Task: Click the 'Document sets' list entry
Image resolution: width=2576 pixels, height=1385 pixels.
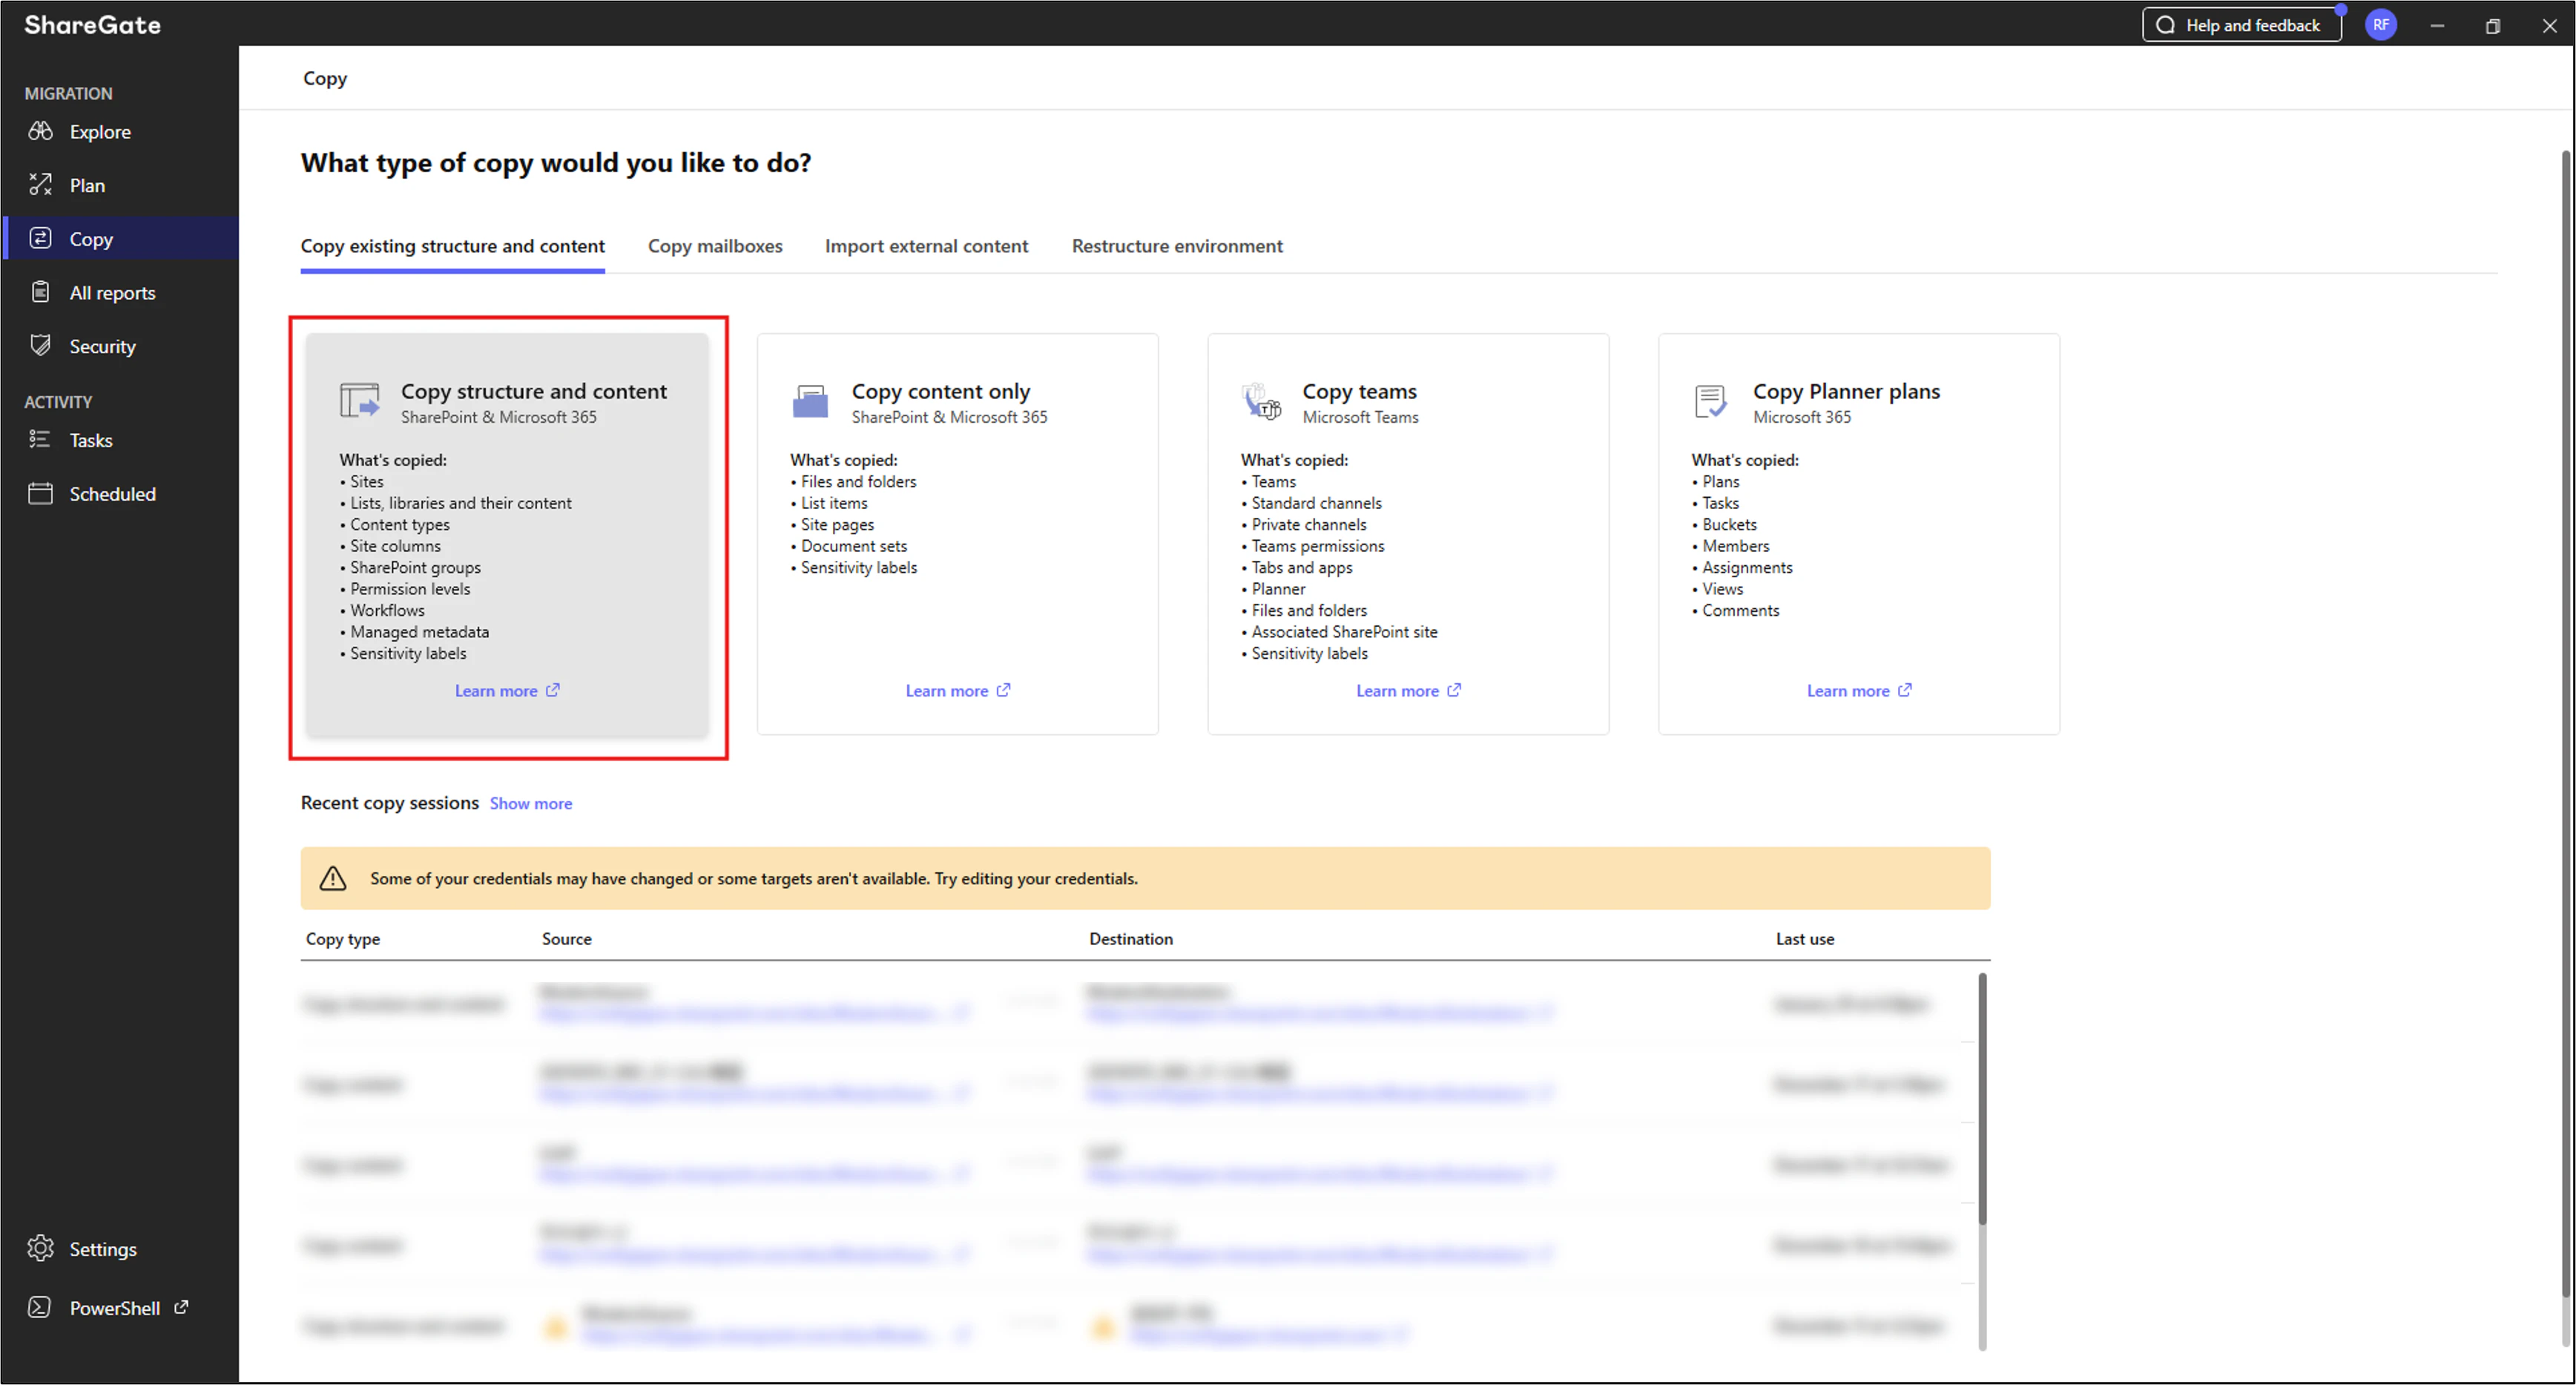Action: [x=854, y=546]
